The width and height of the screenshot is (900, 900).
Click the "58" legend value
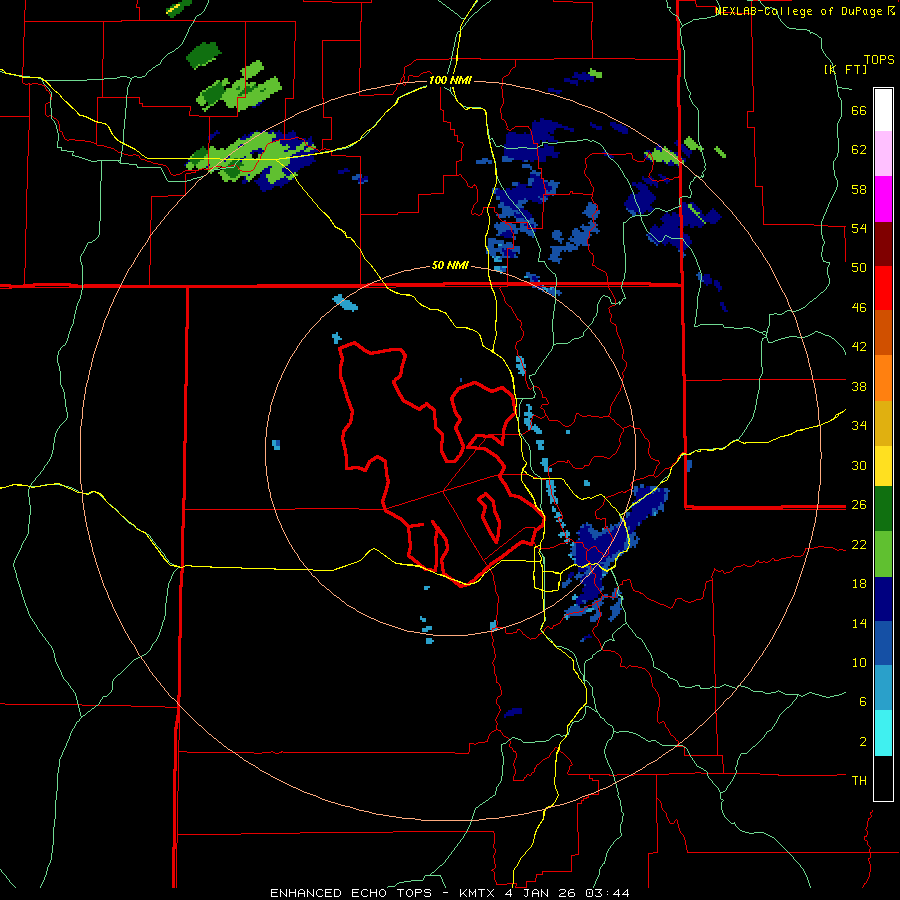[x=859, y=189]
